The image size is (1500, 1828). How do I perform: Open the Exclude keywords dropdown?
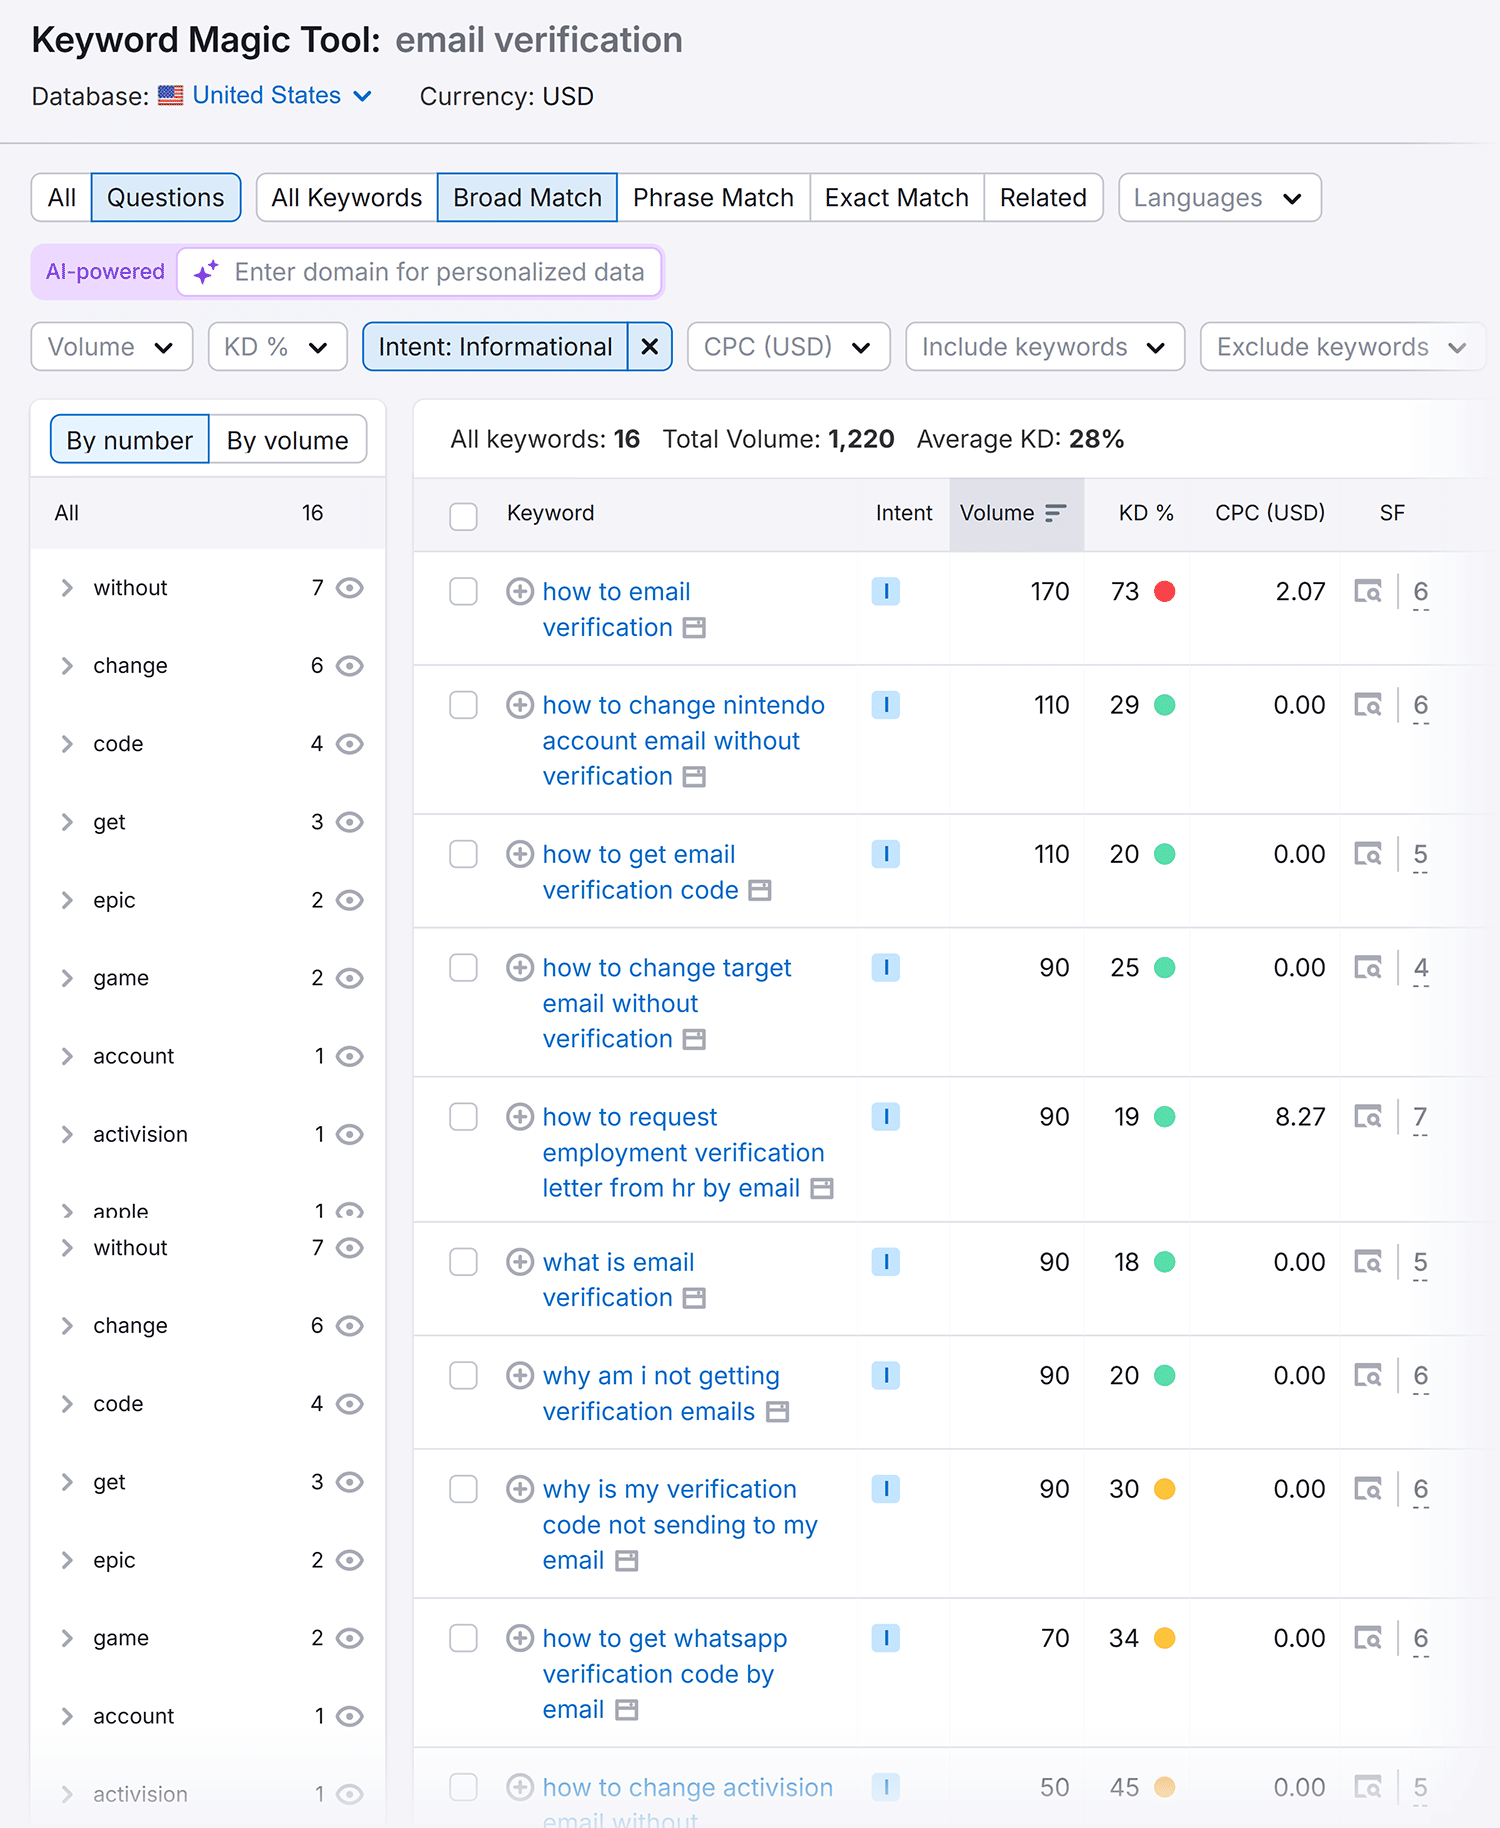[x=1342, y=347]
